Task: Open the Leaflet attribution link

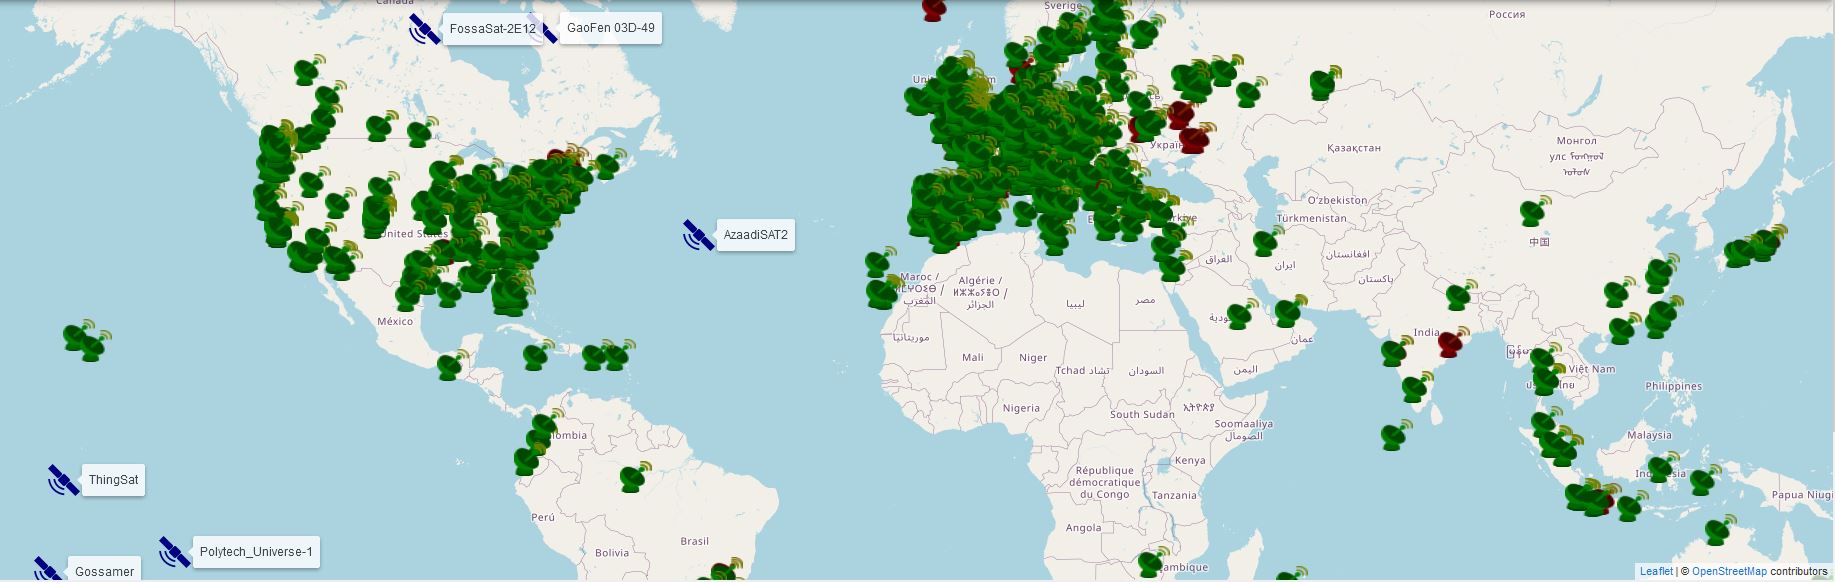Action: click(x=1656, y=571)
